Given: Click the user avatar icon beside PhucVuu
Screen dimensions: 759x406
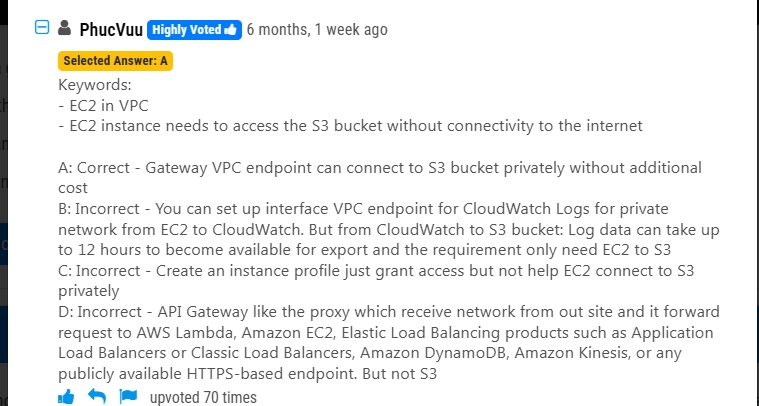Looking at the screenshot, I should coord(64,28).
